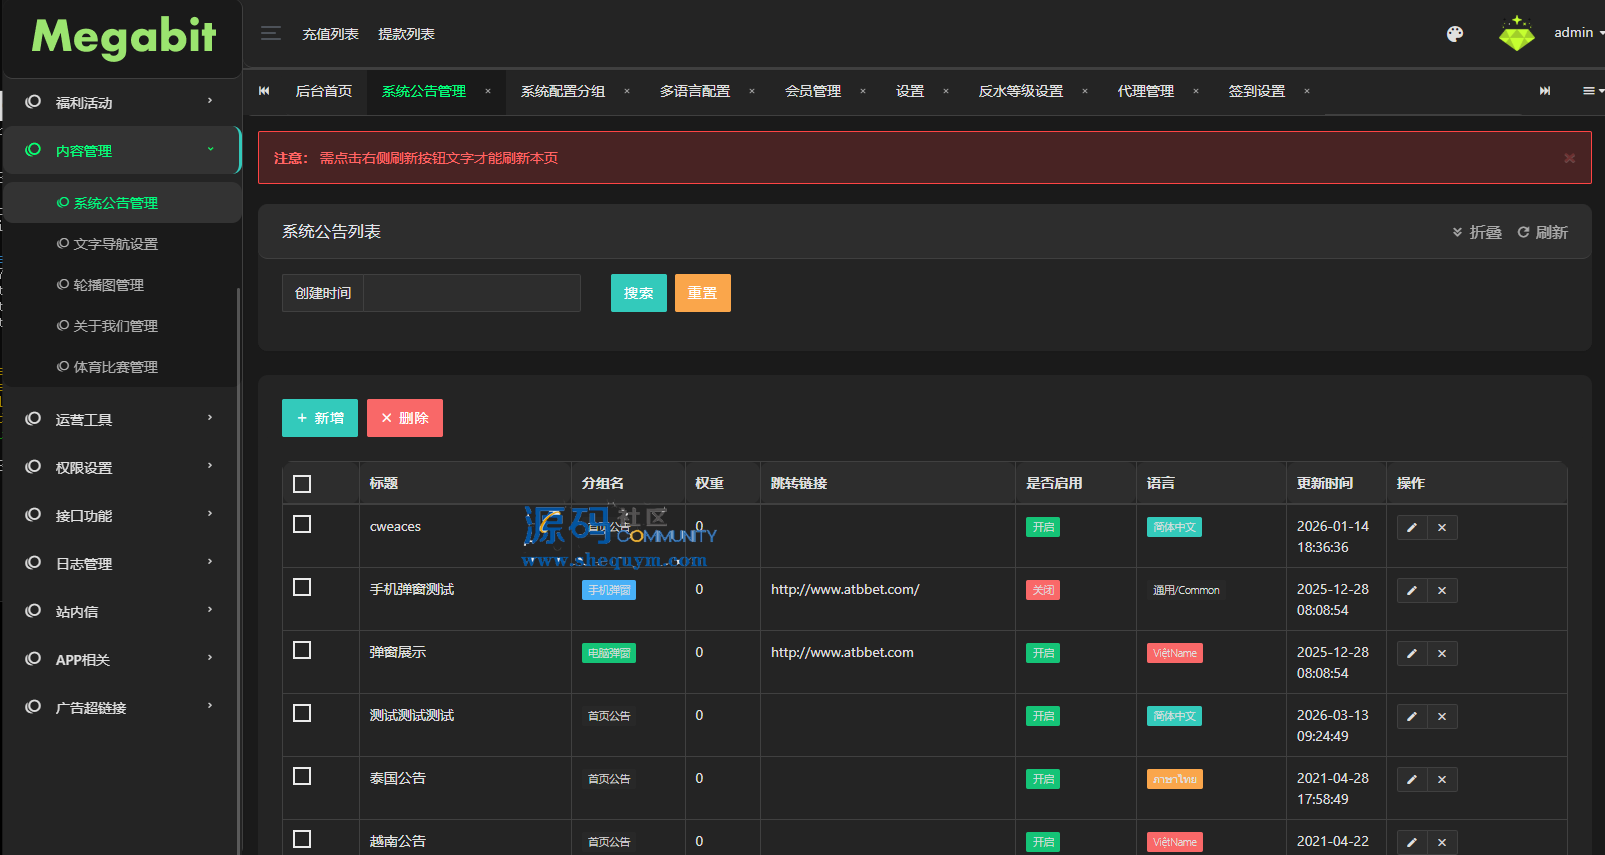Screen dimensions: 1605x855
Task: Switch to the 会员管理 tab
Action: click(x=812, y=91)
